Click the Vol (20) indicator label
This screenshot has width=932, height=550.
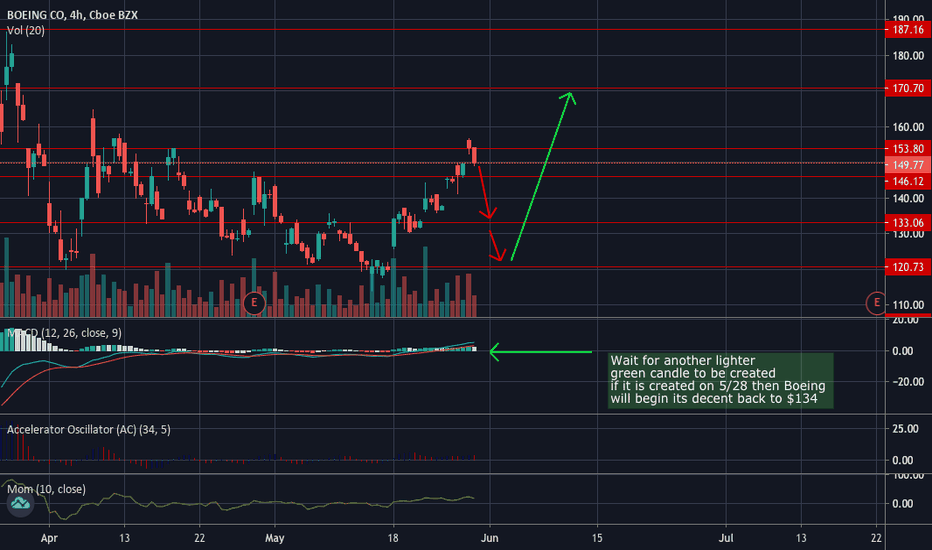click(26, 30)
